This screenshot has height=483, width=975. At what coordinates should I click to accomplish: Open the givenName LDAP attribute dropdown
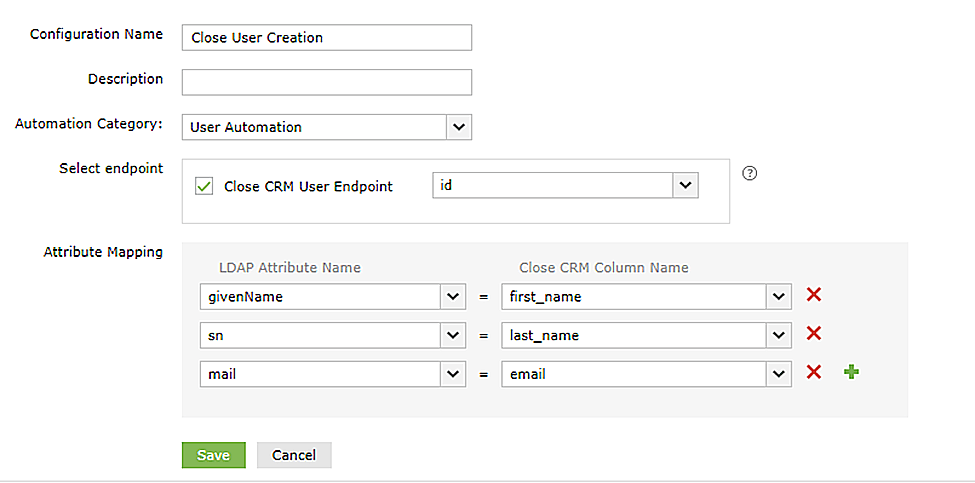point(454,297)
